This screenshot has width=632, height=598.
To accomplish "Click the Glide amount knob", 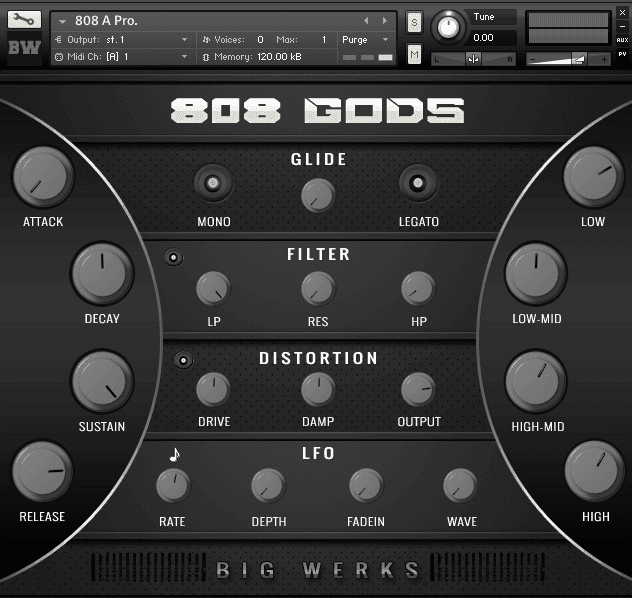I will pos(318,195).
